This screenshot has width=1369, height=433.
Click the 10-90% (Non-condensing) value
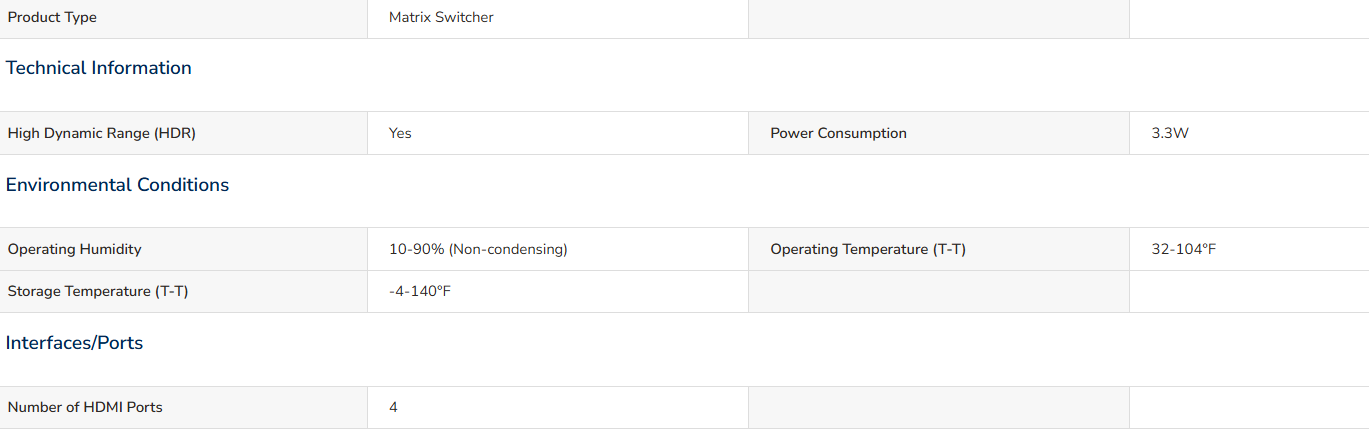[x=478, y=249]
